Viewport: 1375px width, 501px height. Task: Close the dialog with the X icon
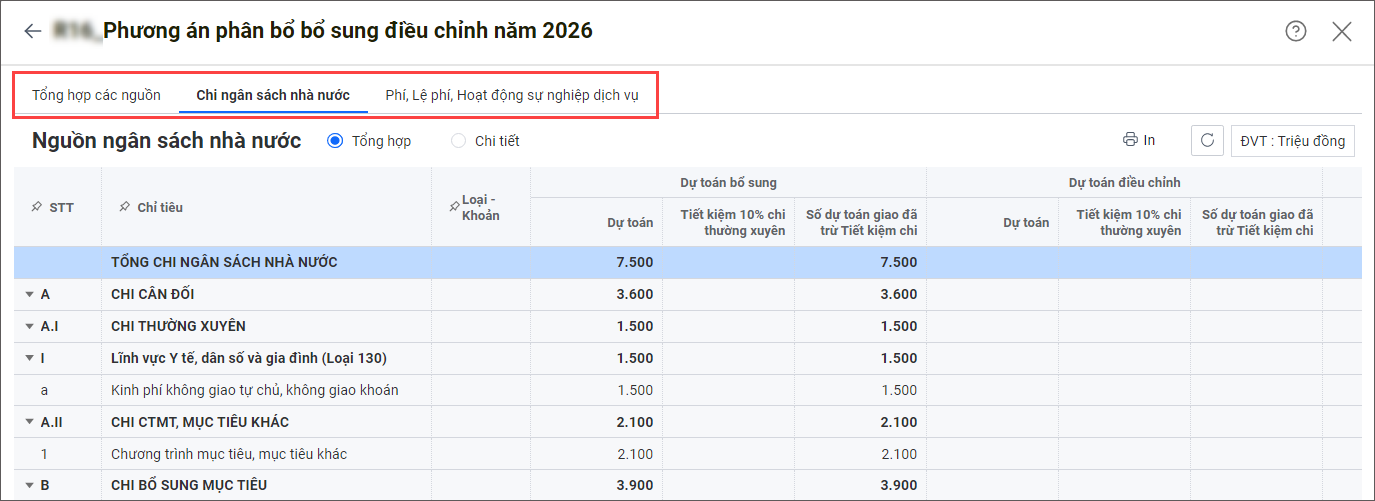1342,31
